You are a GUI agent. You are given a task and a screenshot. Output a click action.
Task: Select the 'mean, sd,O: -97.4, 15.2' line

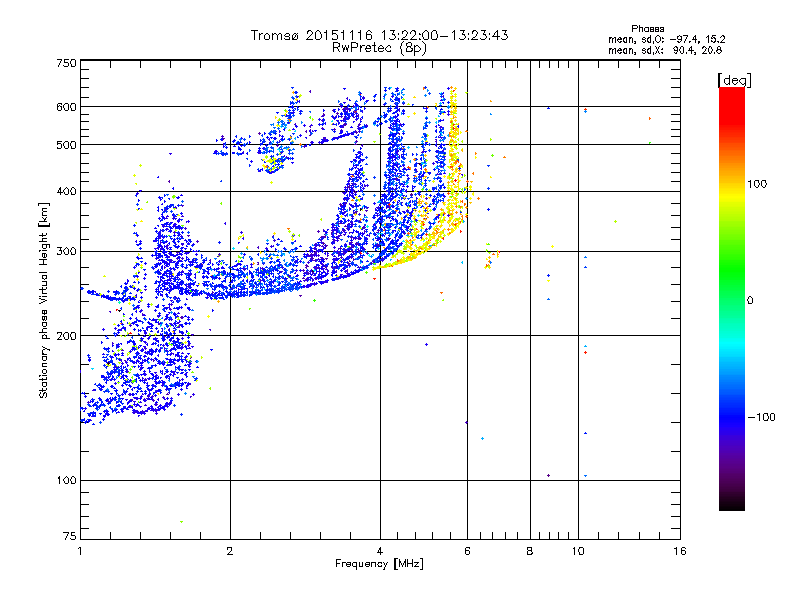pyautogui.click(x=666, y=39)
